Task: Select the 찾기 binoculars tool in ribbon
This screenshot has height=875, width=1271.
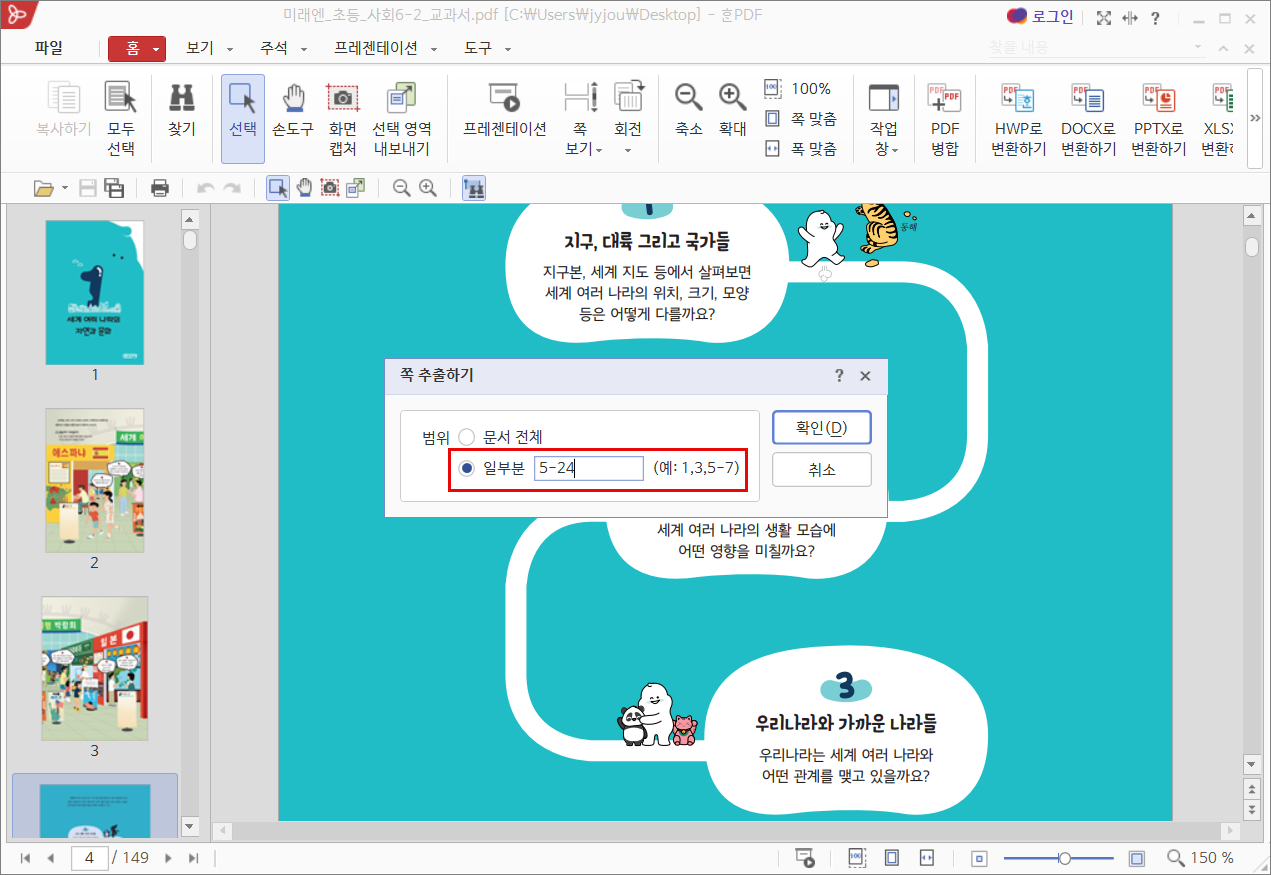Action: tap(181, 110)
